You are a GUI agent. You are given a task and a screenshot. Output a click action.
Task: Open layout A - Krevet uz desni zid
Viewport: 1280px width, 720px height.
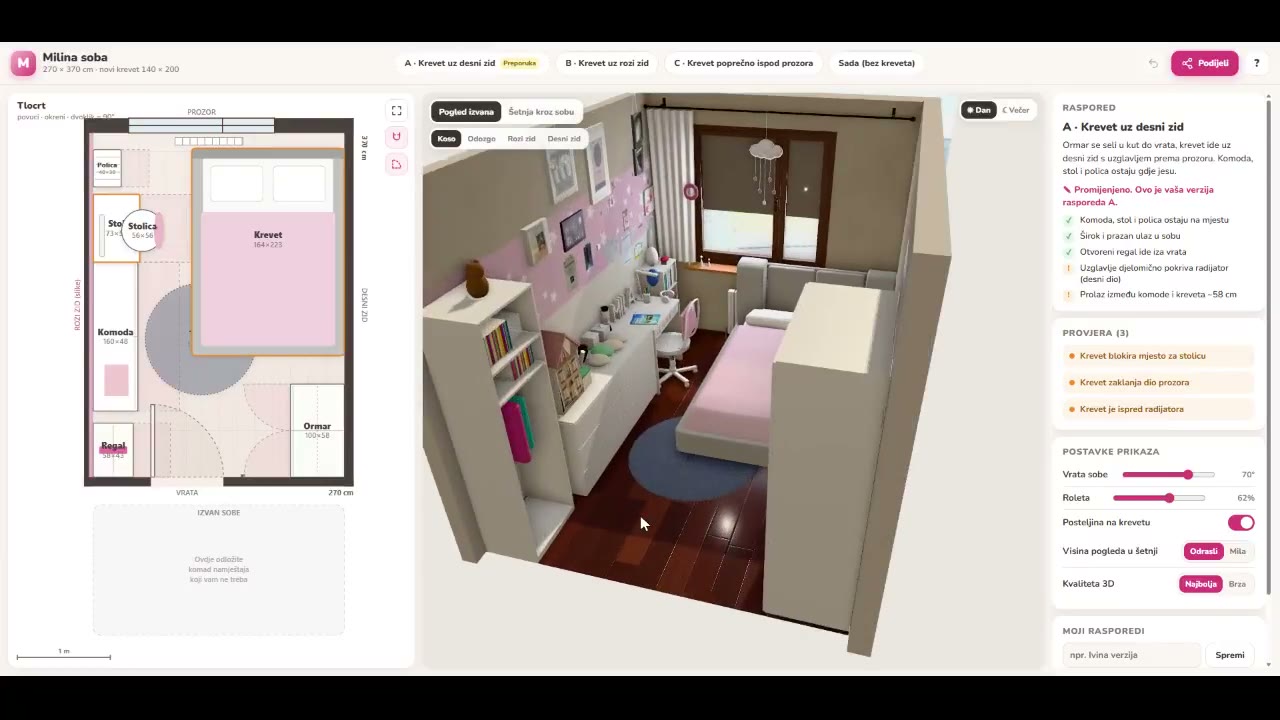[470, 63]
